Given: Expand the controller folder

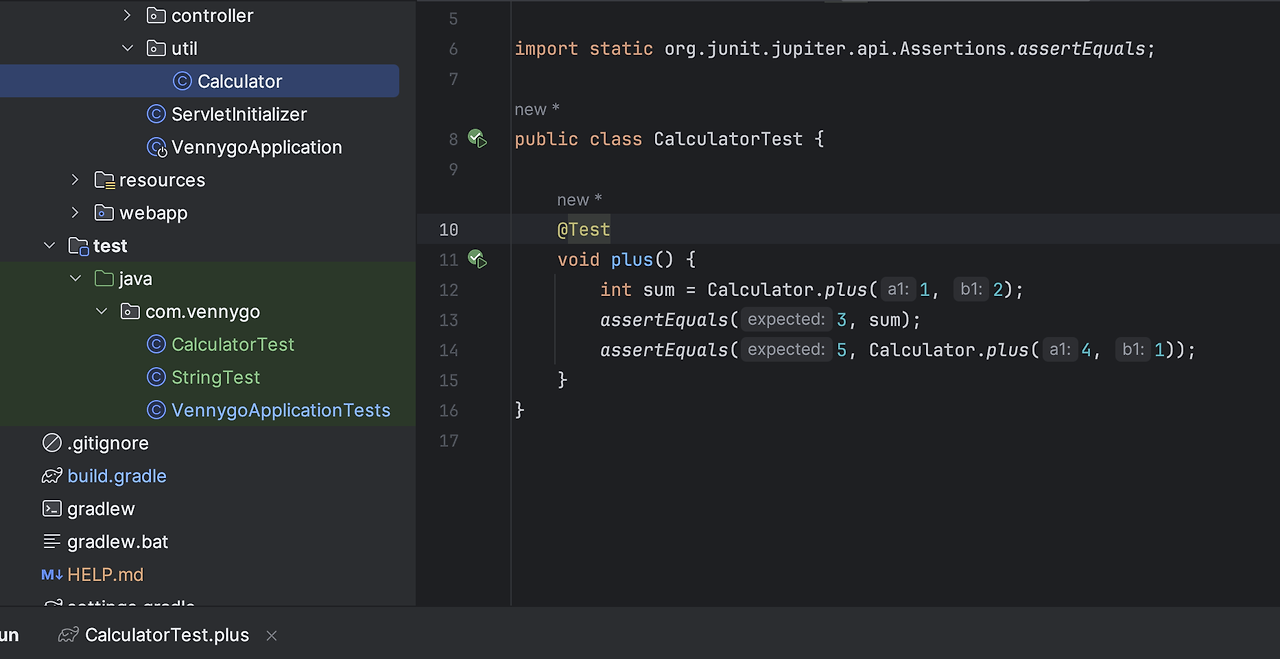Looking at the screenshot, I should point(127,15).
